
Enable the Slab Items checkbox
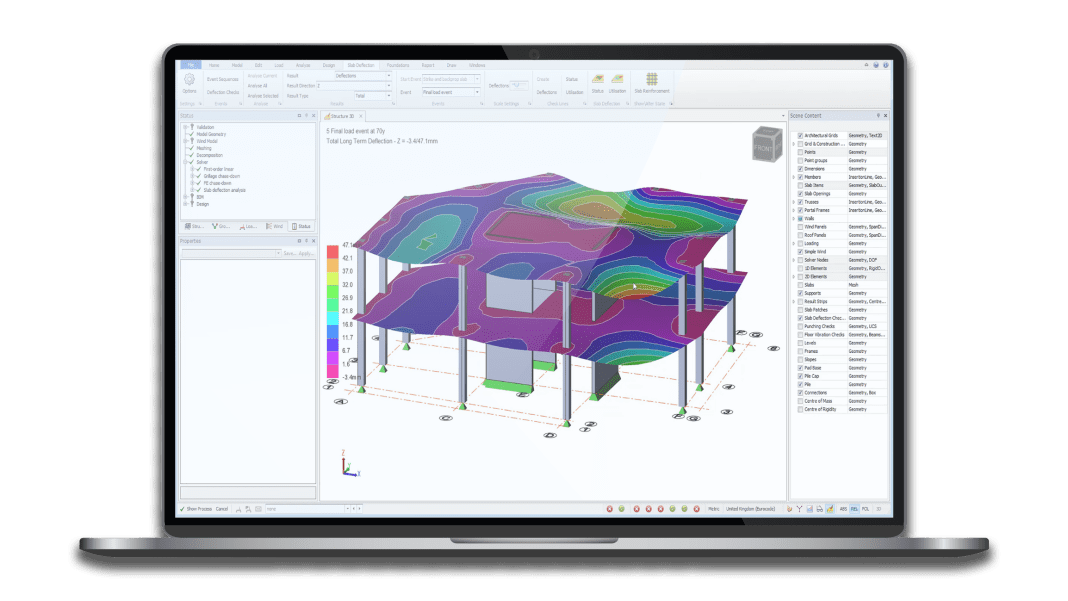click(799, 185)
